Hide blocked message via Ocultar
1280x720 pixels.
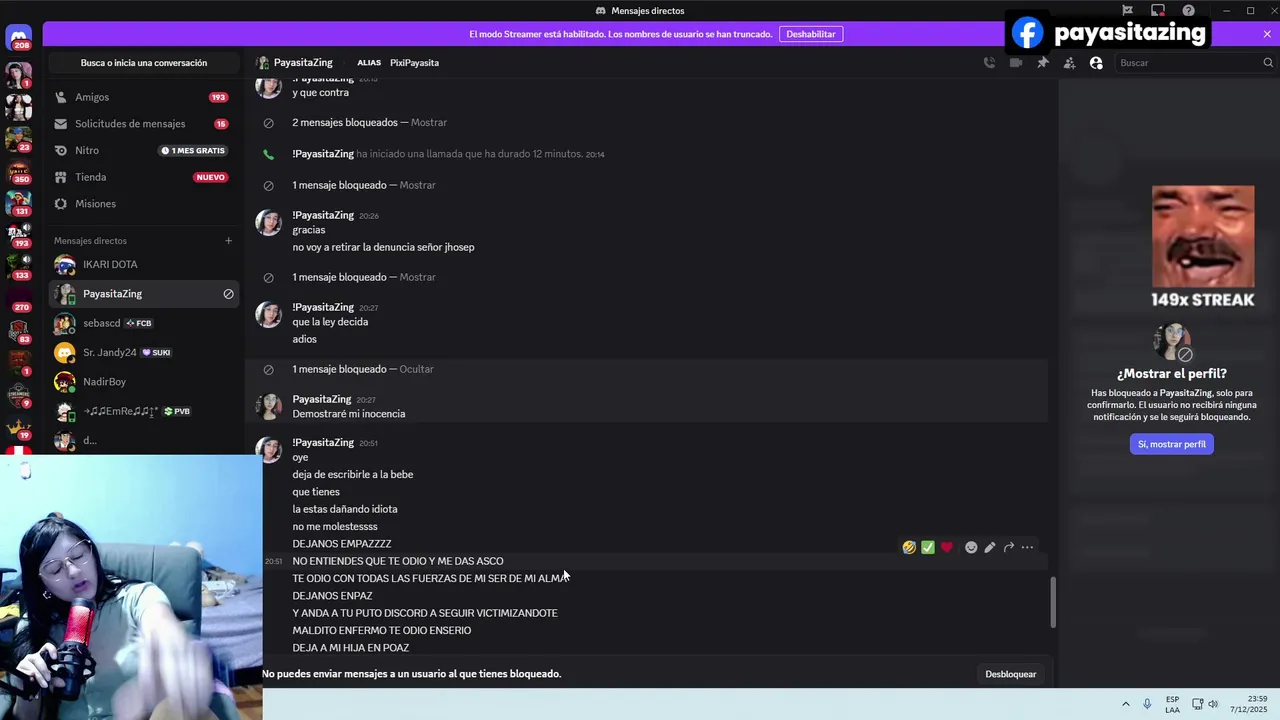click(416, 369)
